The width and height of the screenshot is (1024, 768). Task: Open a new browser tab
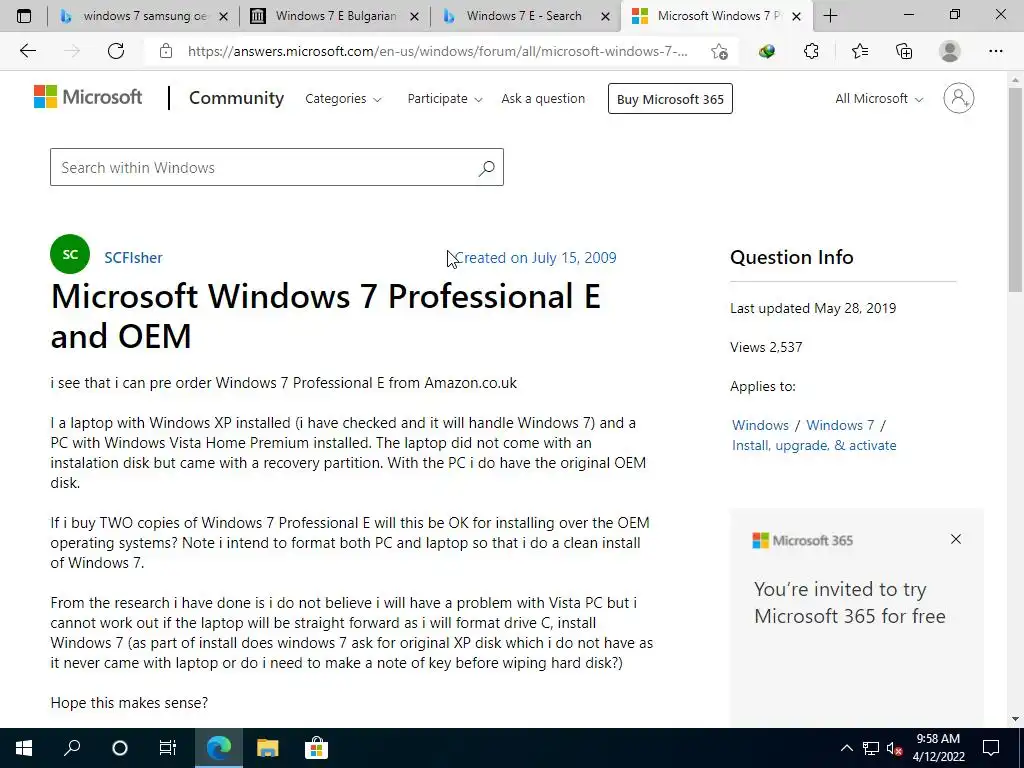(x=830, y=16)
